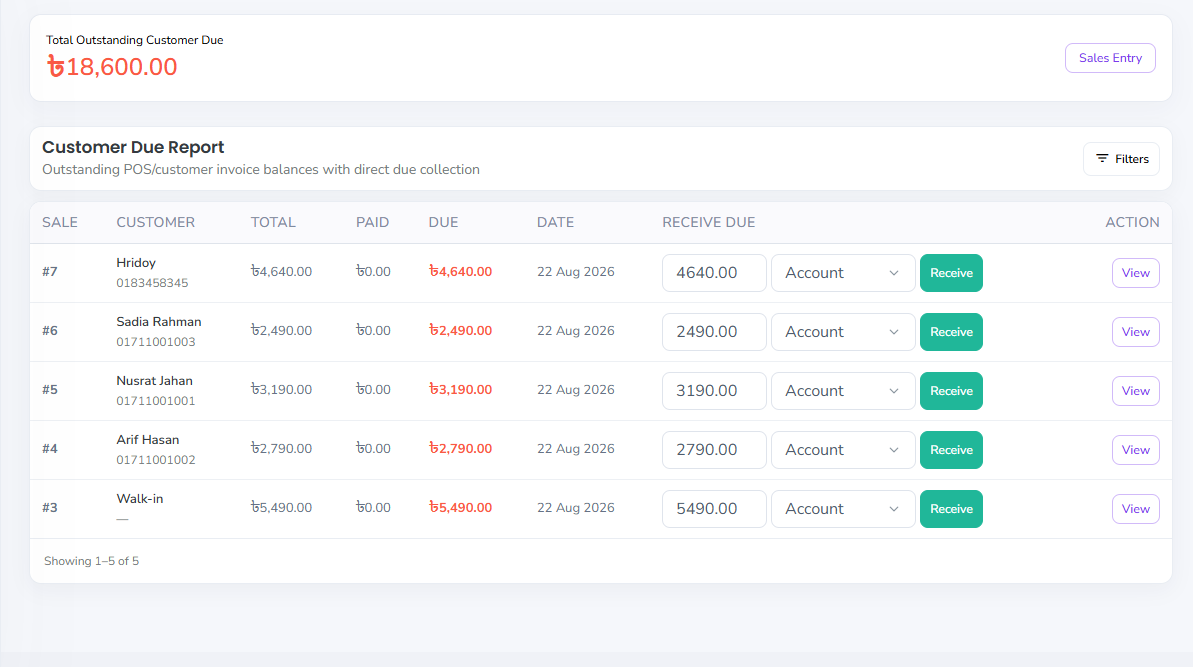
Task: View sale #3 details
Action: tap(1135, 509)
